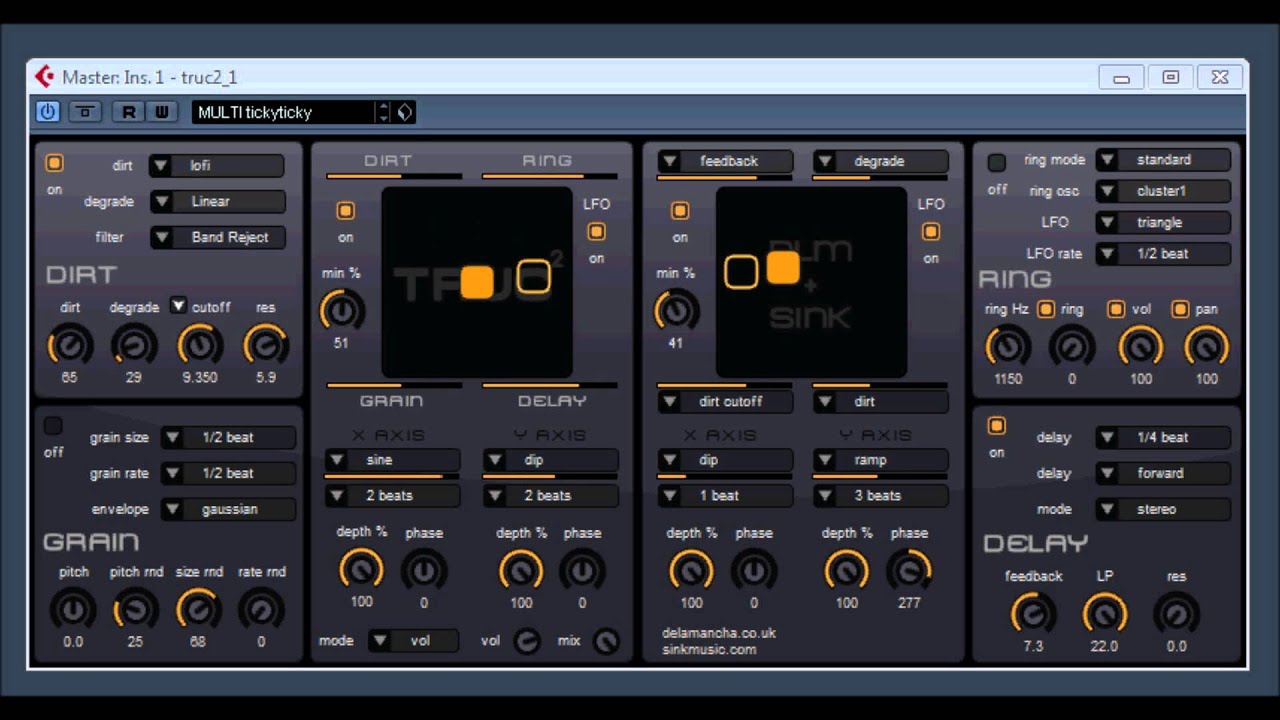This screenshot has width=1280, height=720.
Task: Click the mix knob at bottom of left pad
Action: tap(605, 642)
